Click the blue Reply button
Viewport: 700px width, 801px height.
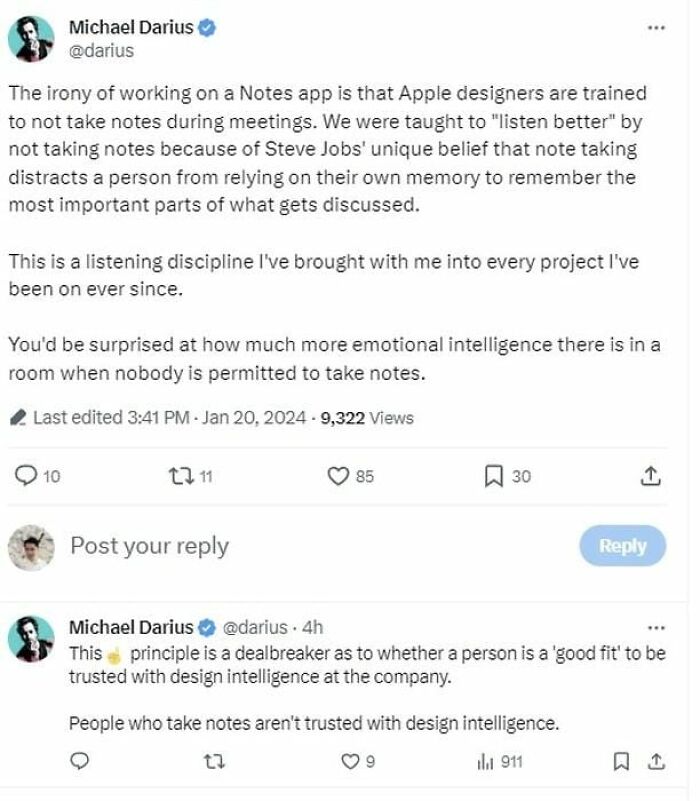click(x=622, y=546)
